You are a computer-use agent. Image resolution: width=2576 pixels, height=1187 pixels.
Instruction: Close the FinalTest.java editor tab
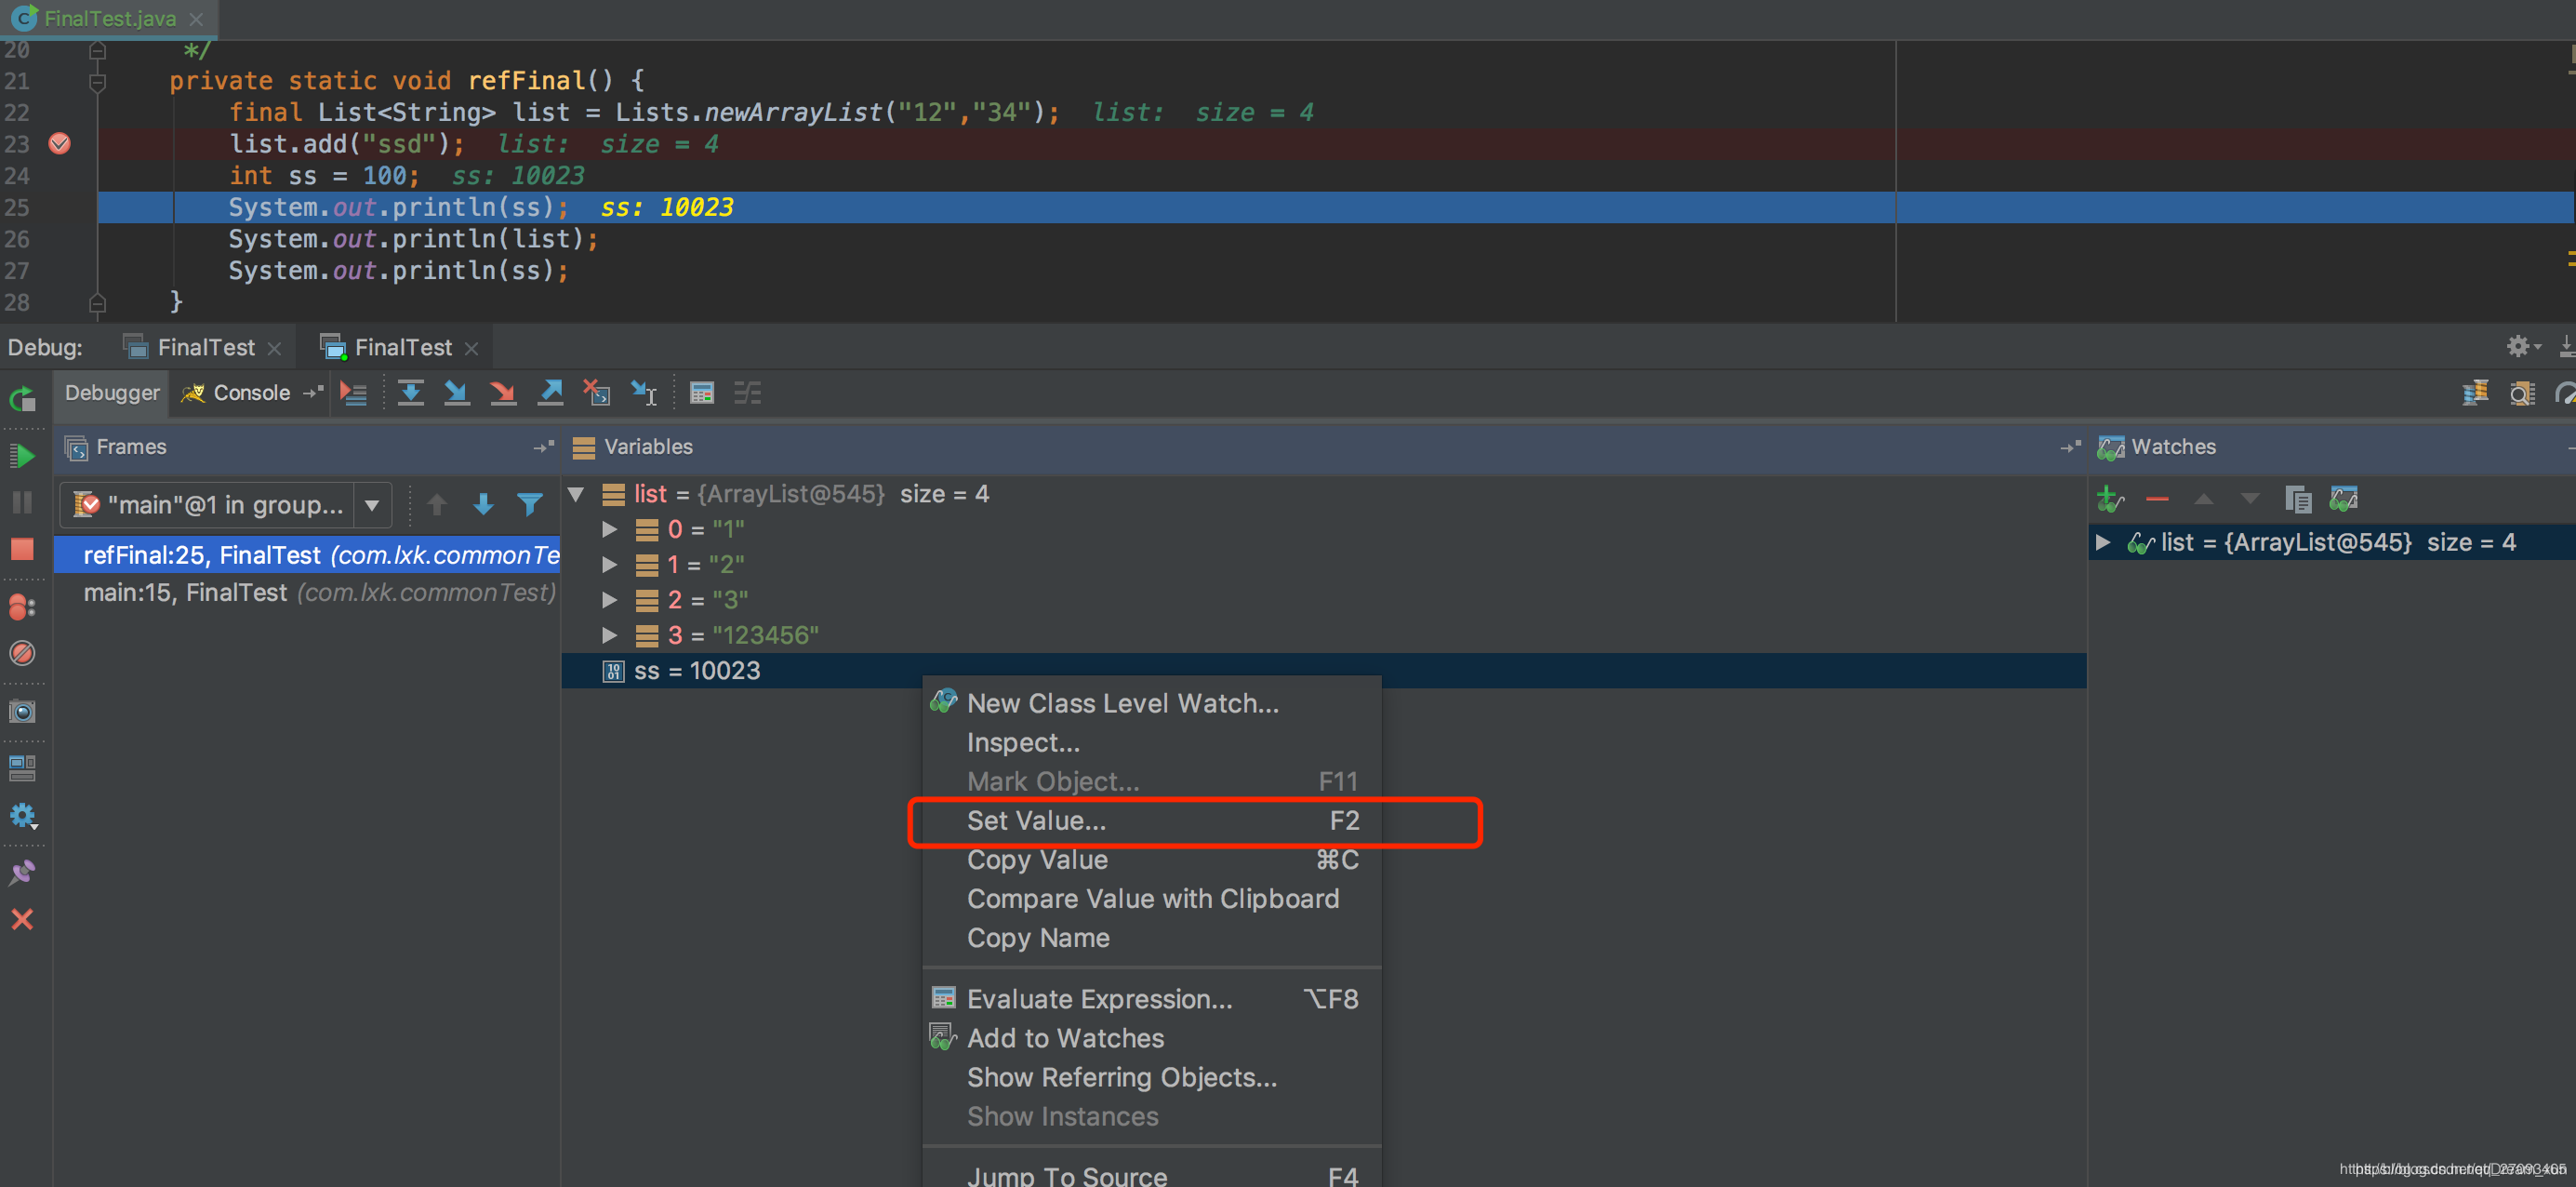coord(196,18)
